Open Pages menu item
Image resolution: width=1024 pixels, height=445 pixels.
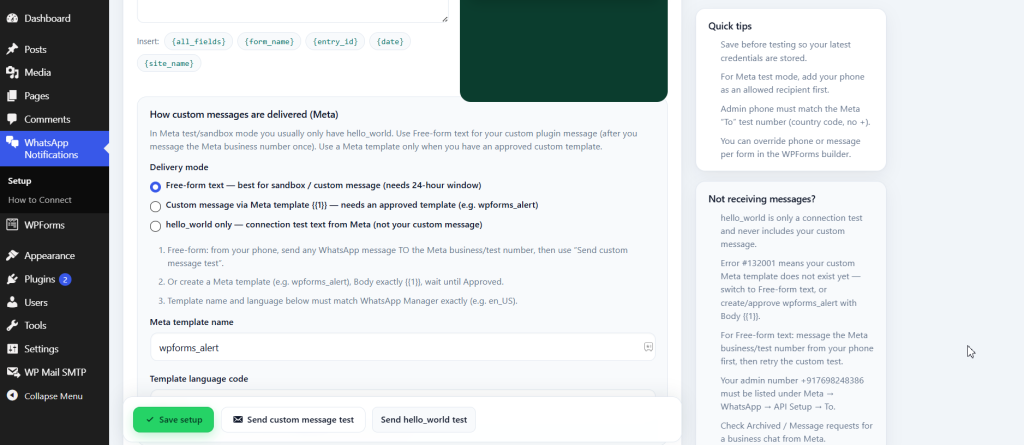[x=54, y=96]
